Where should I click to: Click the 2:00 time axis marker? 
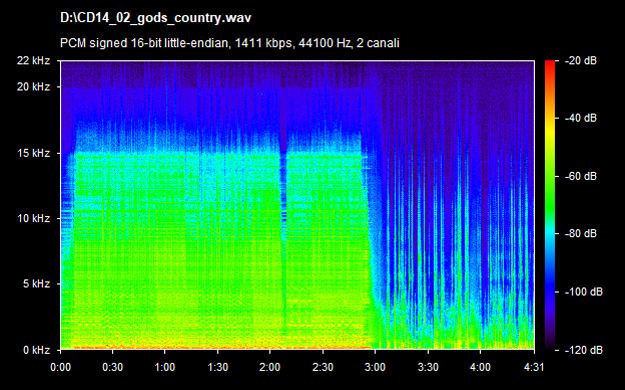(x=270, y=367)
